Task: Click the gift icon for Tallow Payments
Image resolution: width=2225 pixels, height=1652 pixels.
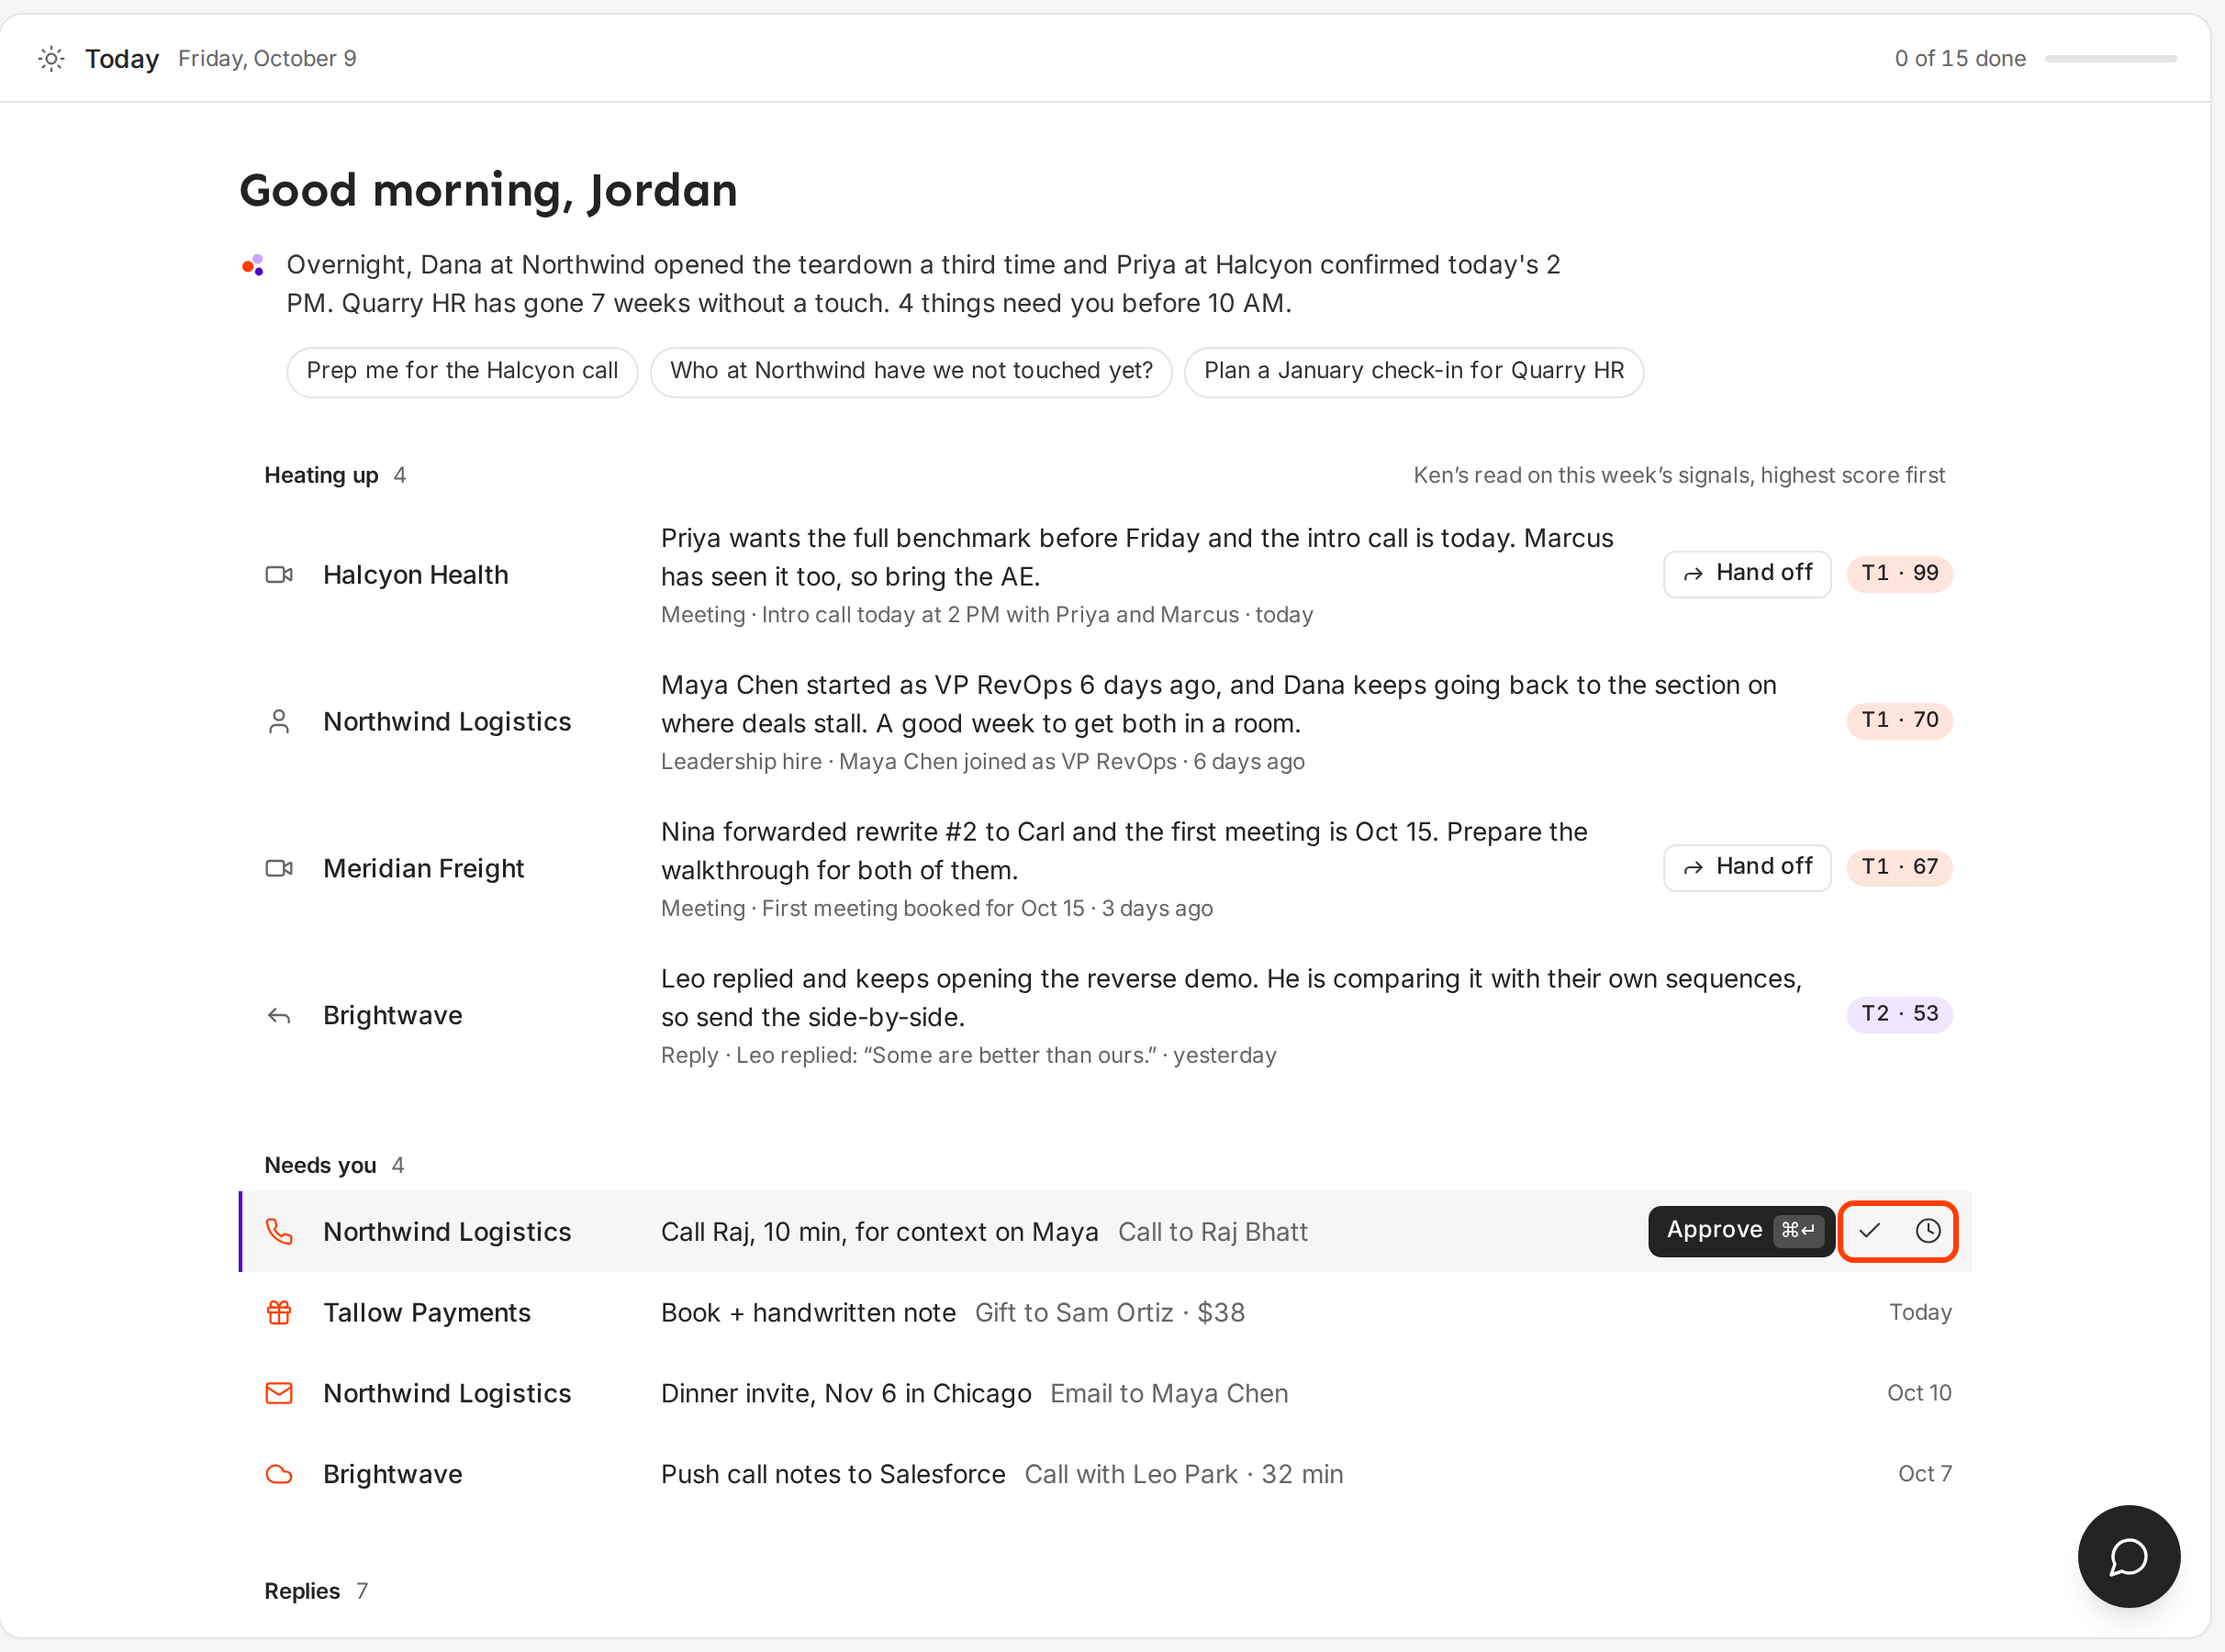Action: [x=279, y=1313]
